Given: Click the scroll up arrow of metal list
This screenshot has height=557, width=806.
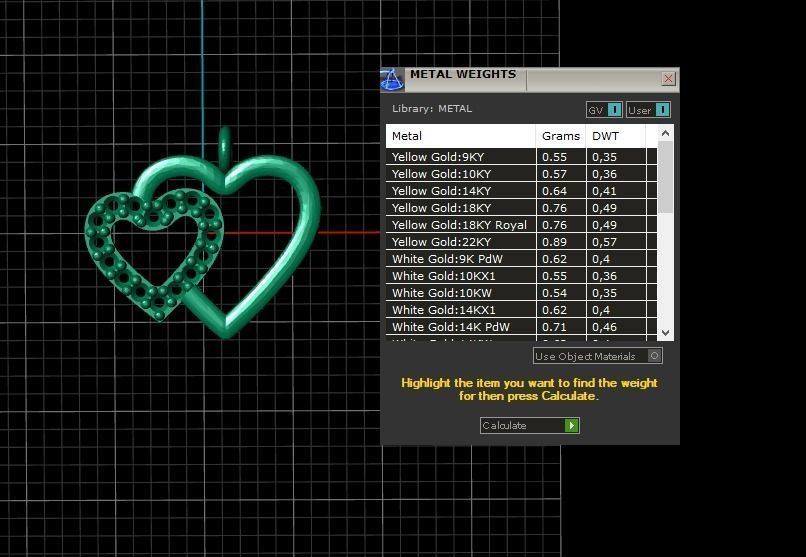Looking at the screenshot, I should coord(665,133).
